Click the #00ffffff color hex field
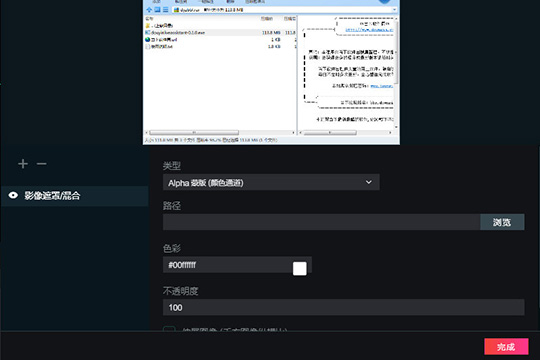 [227, 265]
